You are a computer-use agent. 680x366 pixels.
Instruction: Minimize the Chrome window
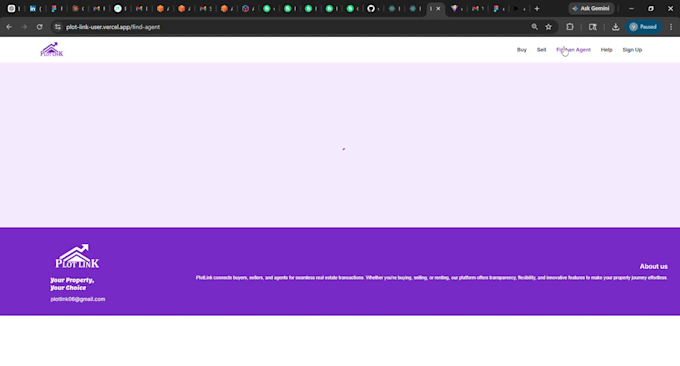(631, 9)
